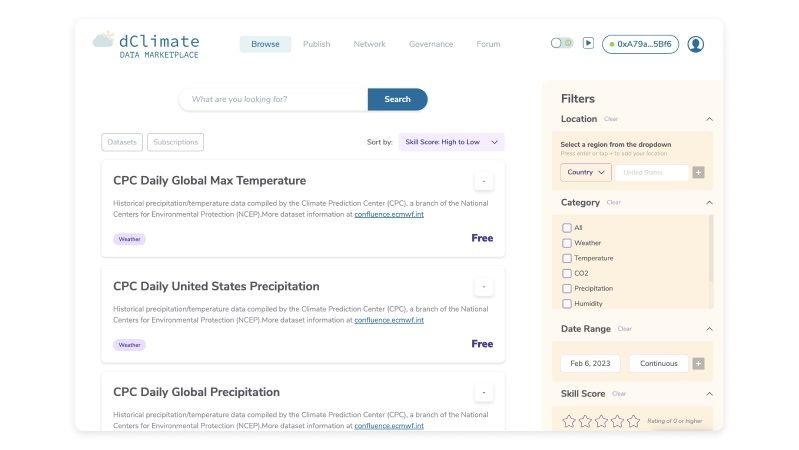799x450 pixels.
Task: Collapse CPC Daily United States Precipitation card
Action: click(x=484, y=286)
